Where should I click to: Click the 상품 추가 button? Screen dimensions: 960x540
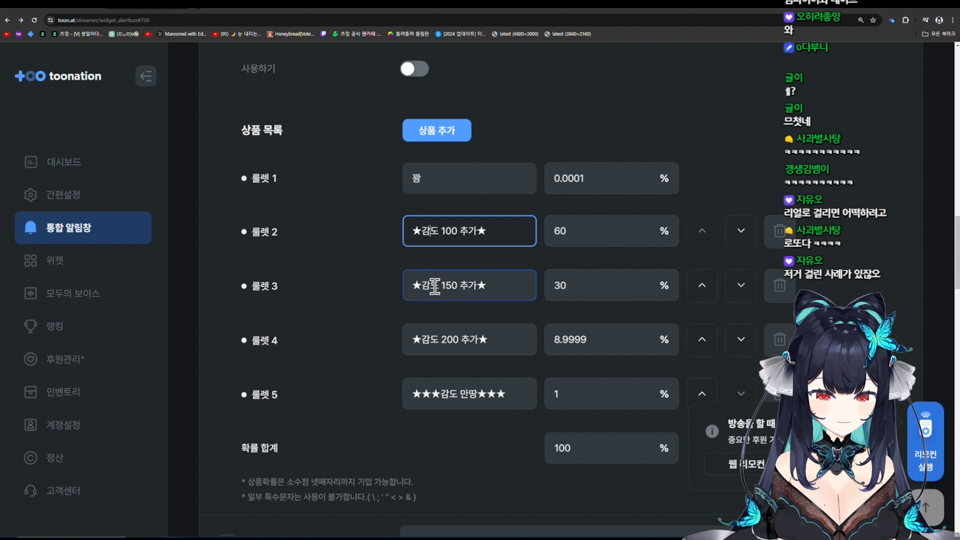[437, 130]
